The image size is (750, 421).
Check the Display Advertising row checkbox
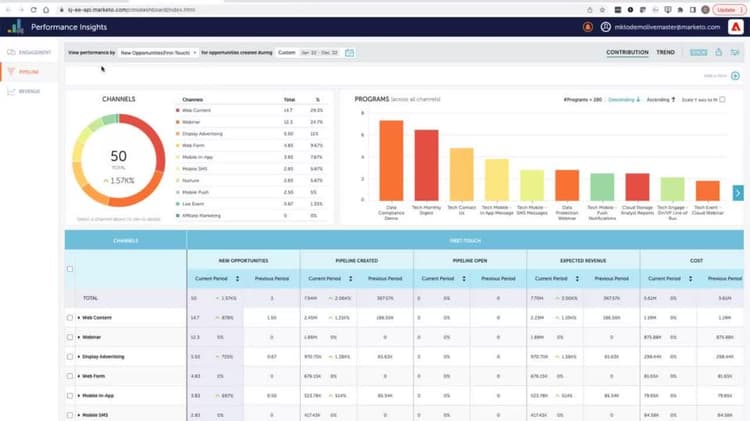pos(70,357)
